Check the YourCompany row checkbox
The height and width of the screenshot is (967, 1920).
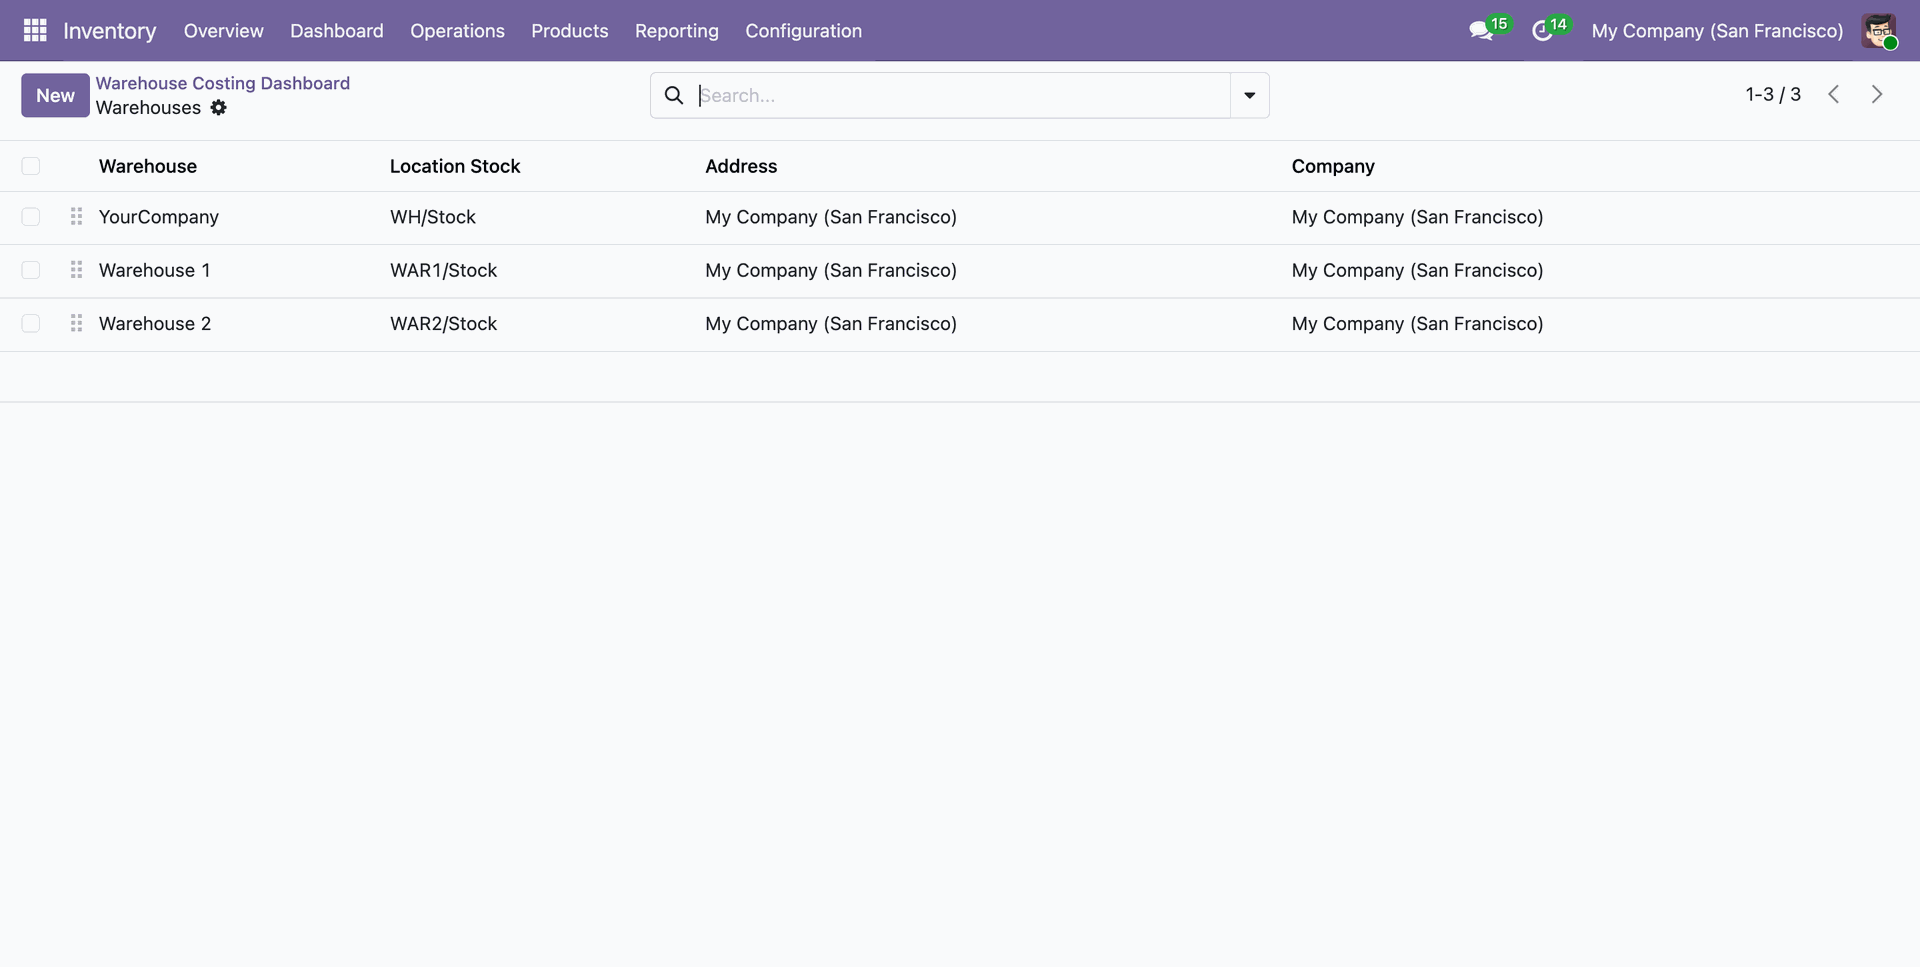pos(31,217)
